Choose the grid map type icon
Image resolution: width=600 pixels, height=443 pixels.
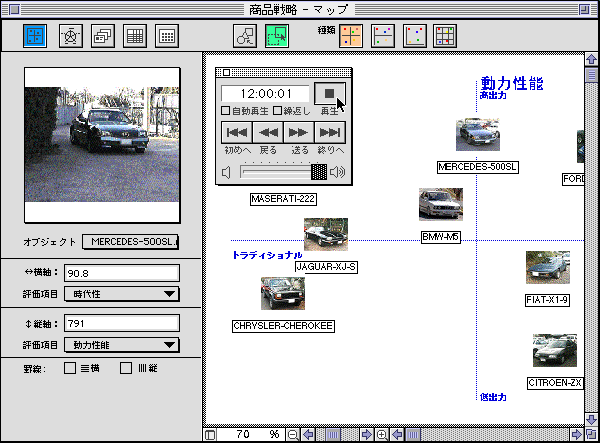click(445, 36)
